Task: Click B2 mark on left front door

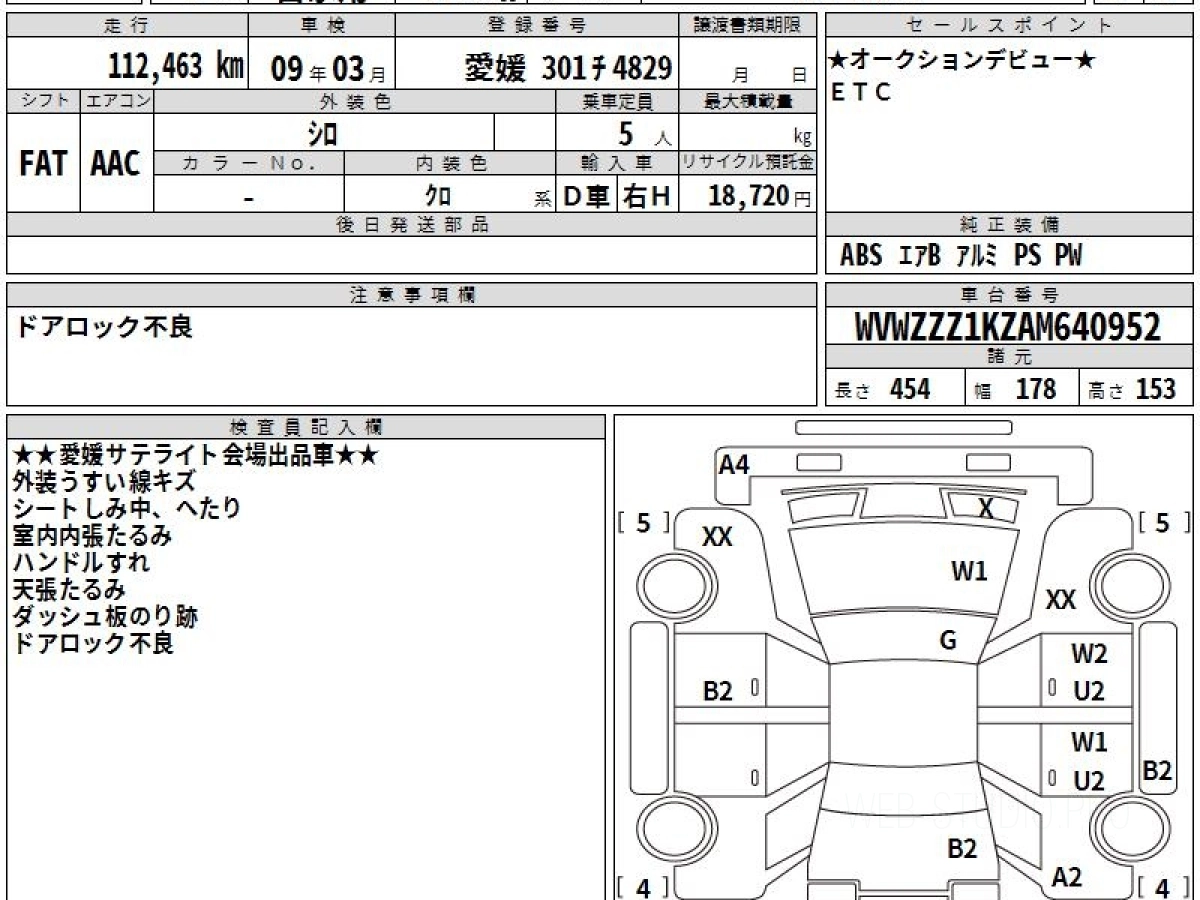Action: (x=718, y=691)
